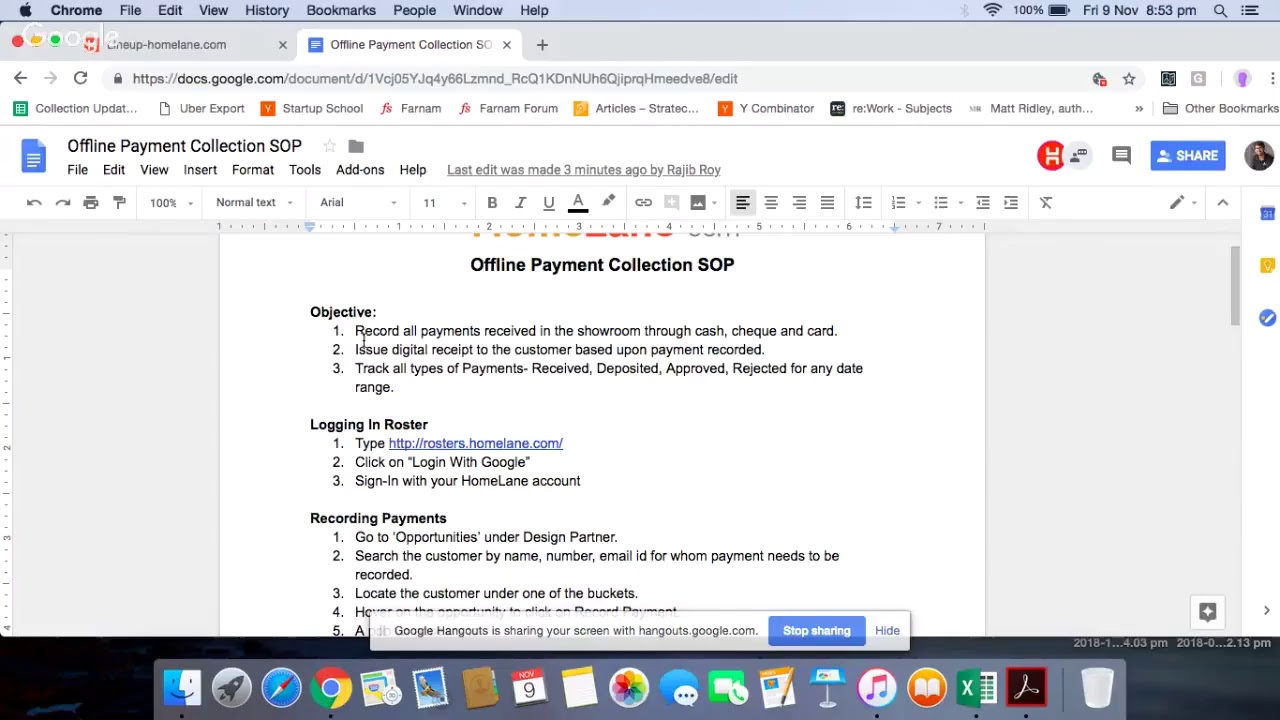The height and width of the screenshot is (720, 1280).
Task: Select the Paint format tool
Action: (x=119, y=203)
